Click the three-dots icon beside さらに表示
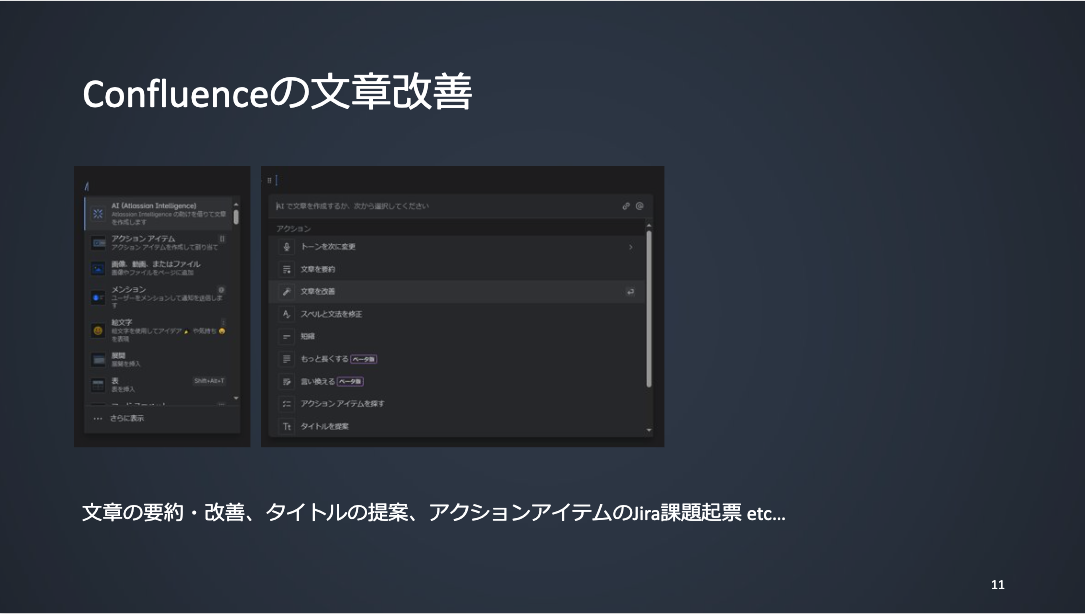1085x614 pixels. 98,419
